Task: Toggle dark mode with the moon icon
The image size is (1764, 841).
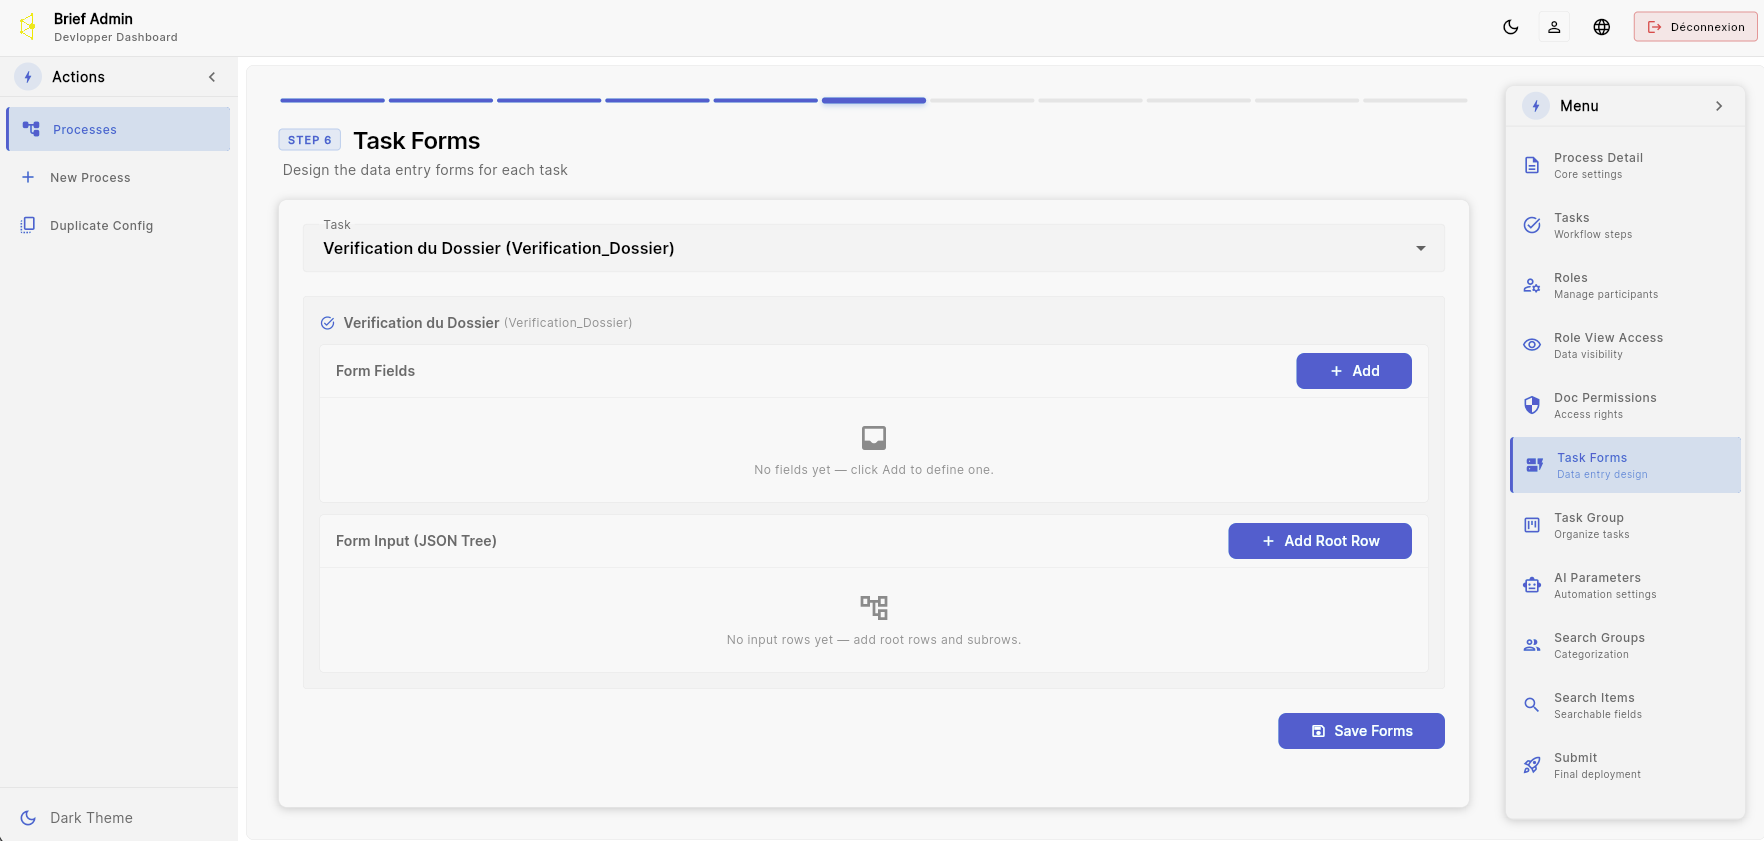Action: pyautogui.click(x=1511, y=27)
